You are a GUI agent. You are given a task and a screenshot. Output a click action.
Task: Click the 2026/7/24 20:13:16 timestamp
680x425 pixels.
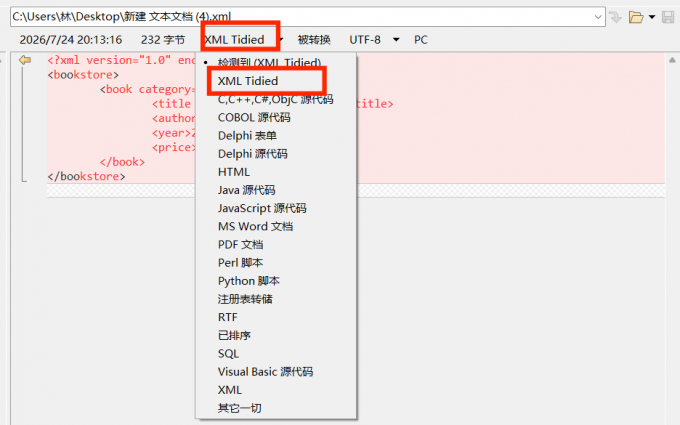pos(71,40)
